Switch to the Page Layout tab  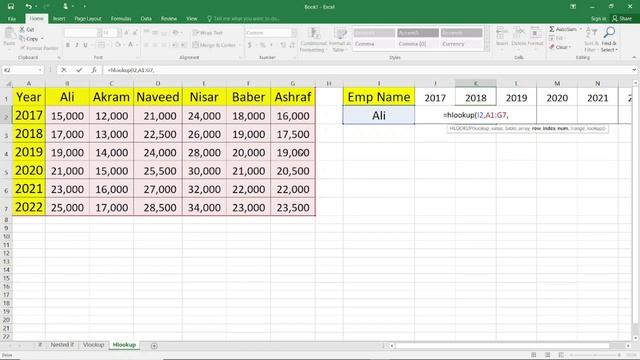pyautogui.click(x=88, y=19)
